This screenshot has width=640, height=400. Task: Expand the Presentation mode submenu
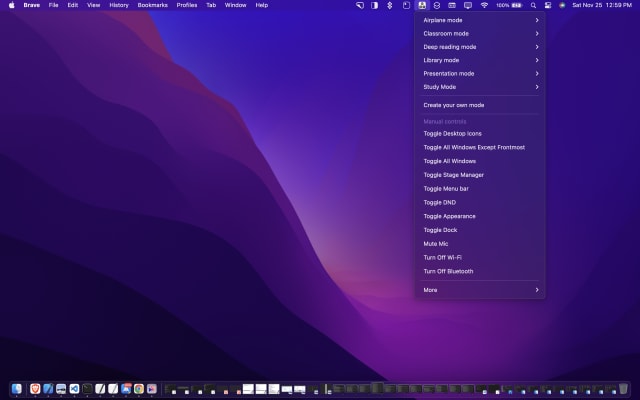(x=480, y=73)
